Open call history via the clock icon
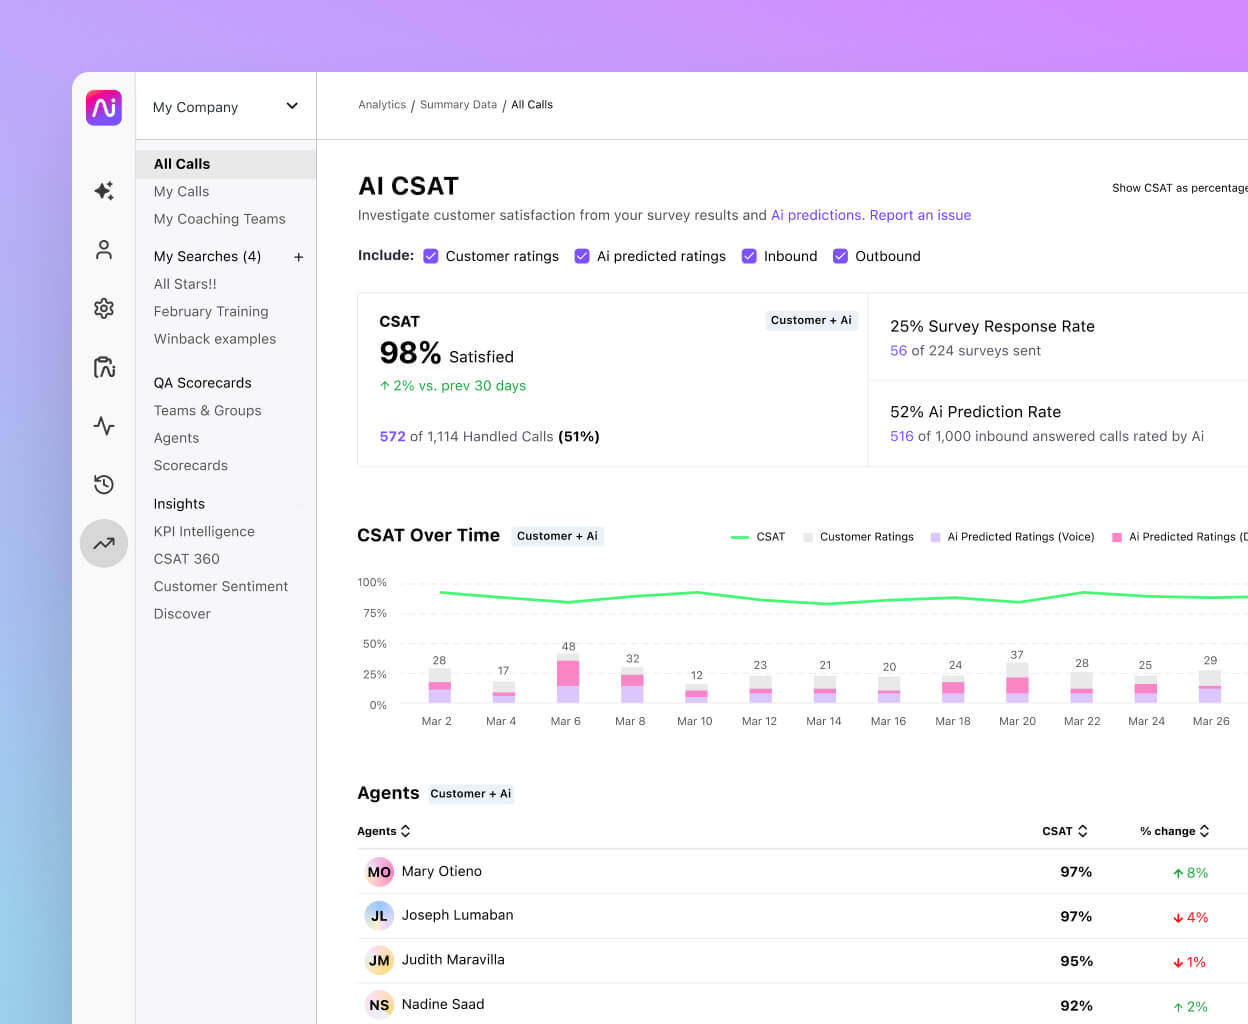 point(104,484)
